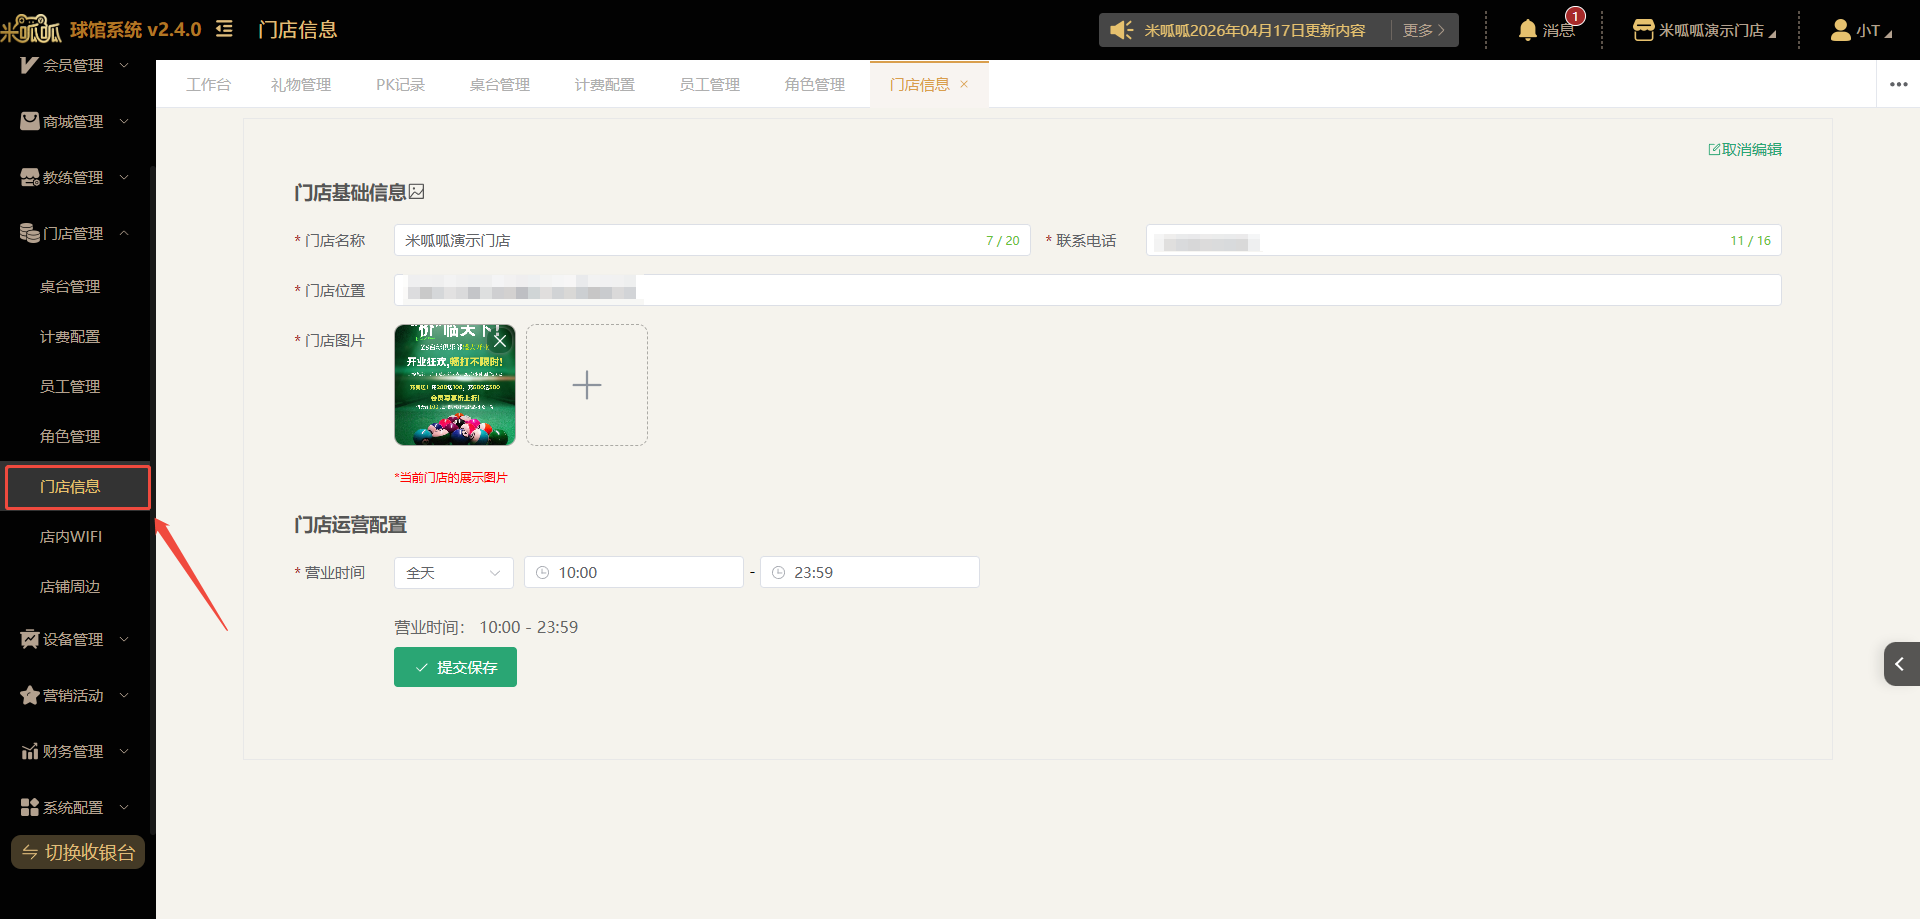Expand the right side drawer arrow
Viewport: 1920px width, 919px height.
click(1901, 664)
